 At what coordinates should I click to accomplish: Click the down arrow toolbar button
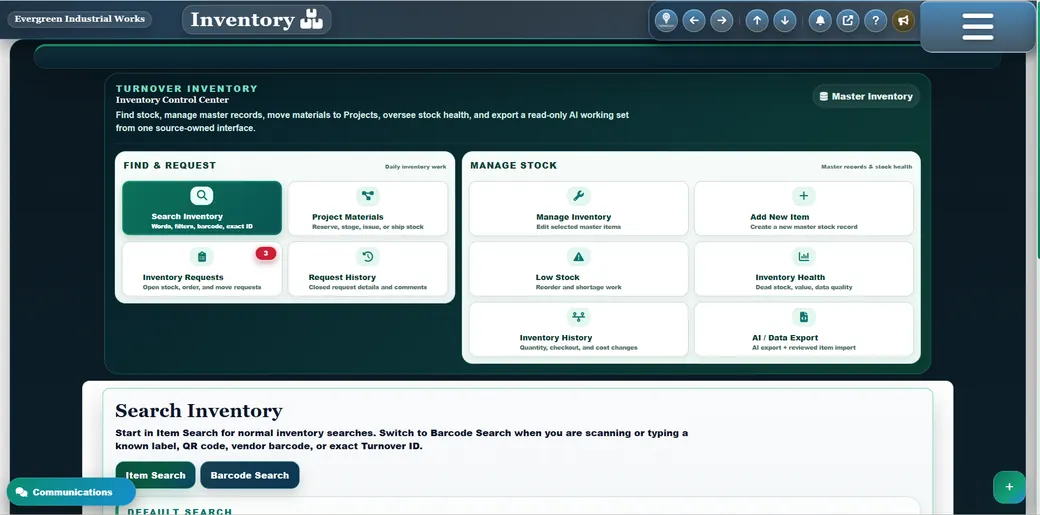(785, 20)
